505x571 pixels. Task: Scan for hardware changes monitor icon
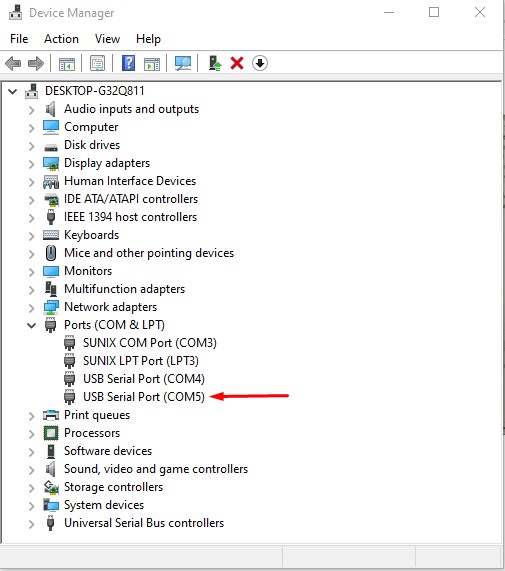coord(183,63)
